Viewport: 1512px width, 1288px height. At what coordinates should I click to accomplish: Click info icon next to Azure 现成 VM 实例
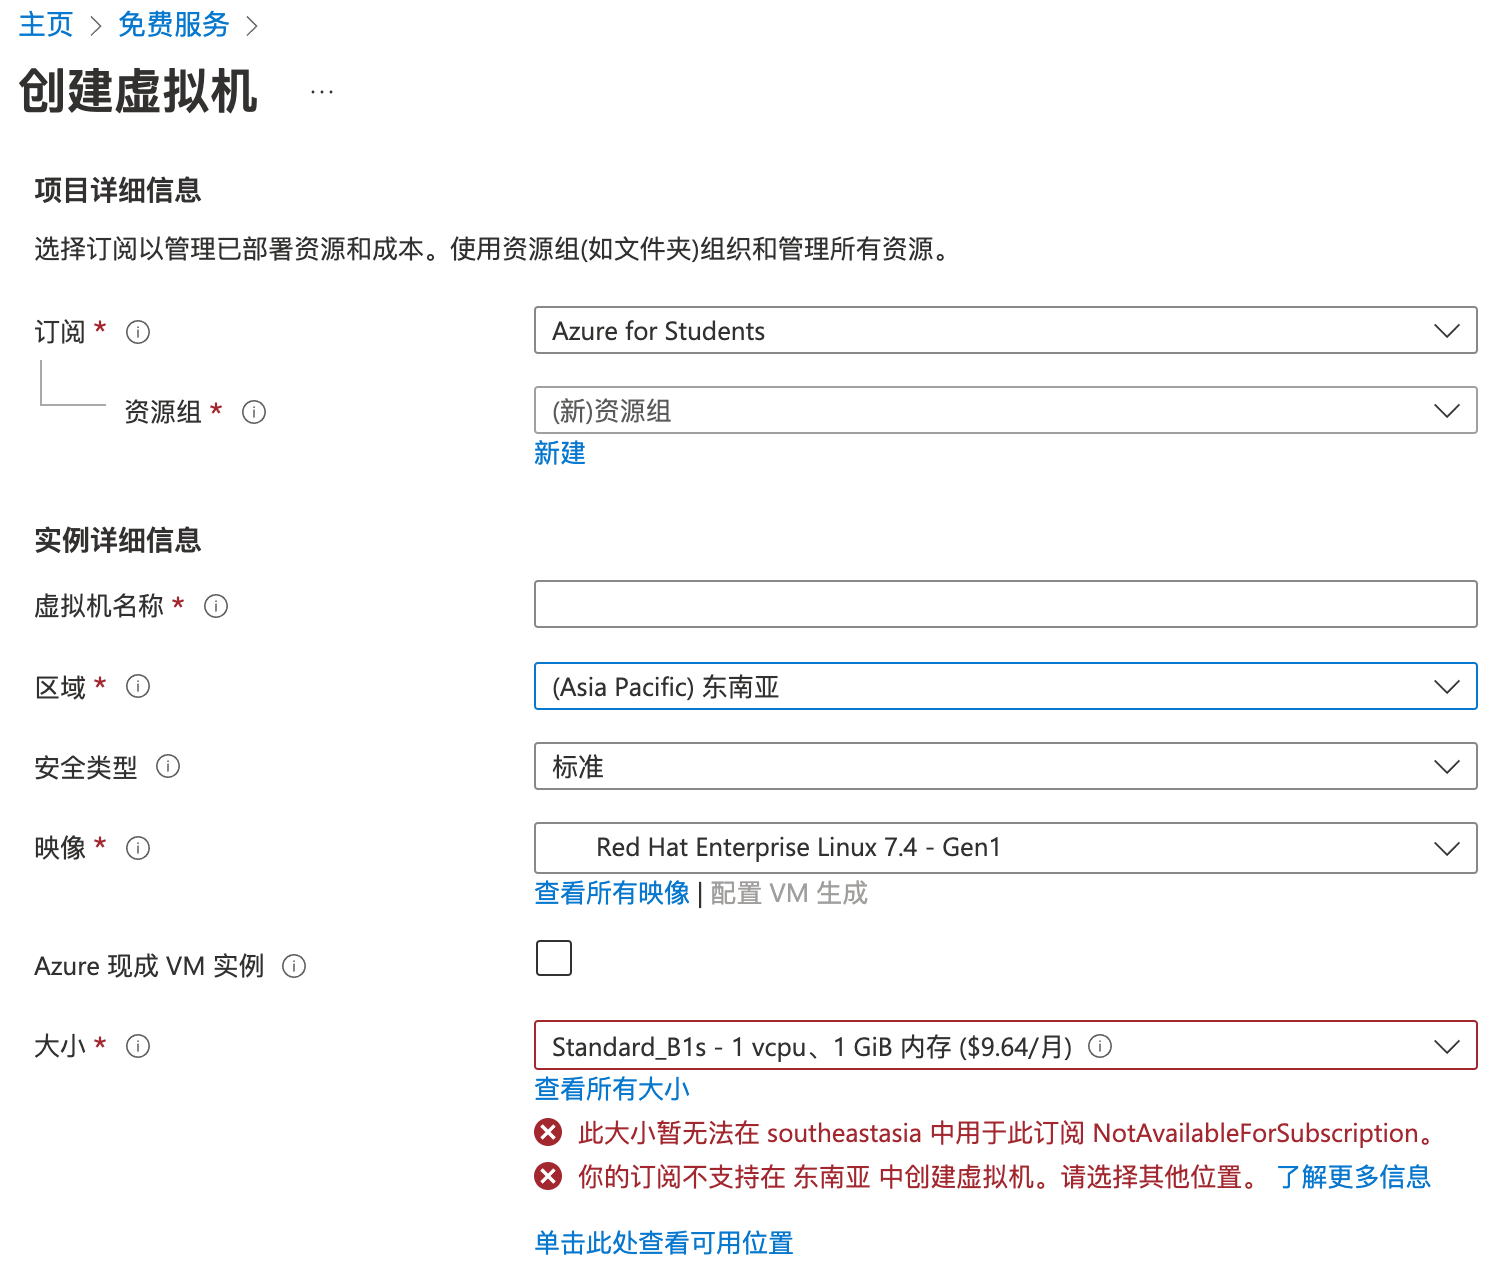click(x=294, y=966)
